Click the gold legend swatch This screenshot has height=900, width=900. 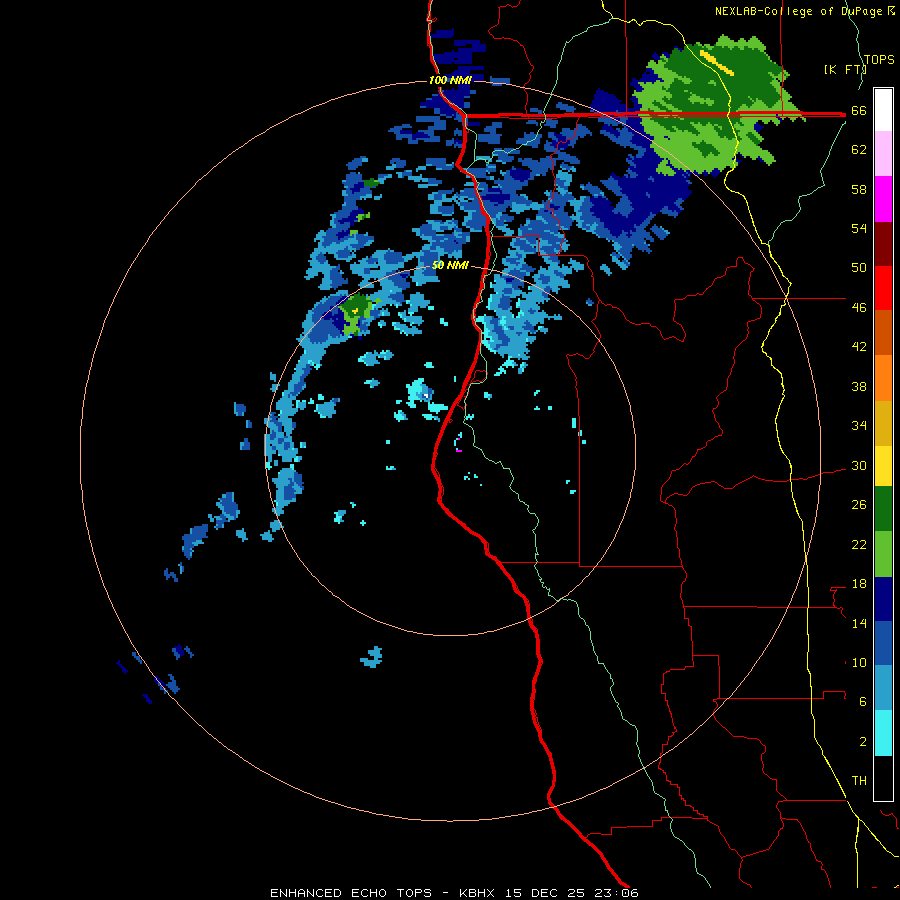(883, 423)
